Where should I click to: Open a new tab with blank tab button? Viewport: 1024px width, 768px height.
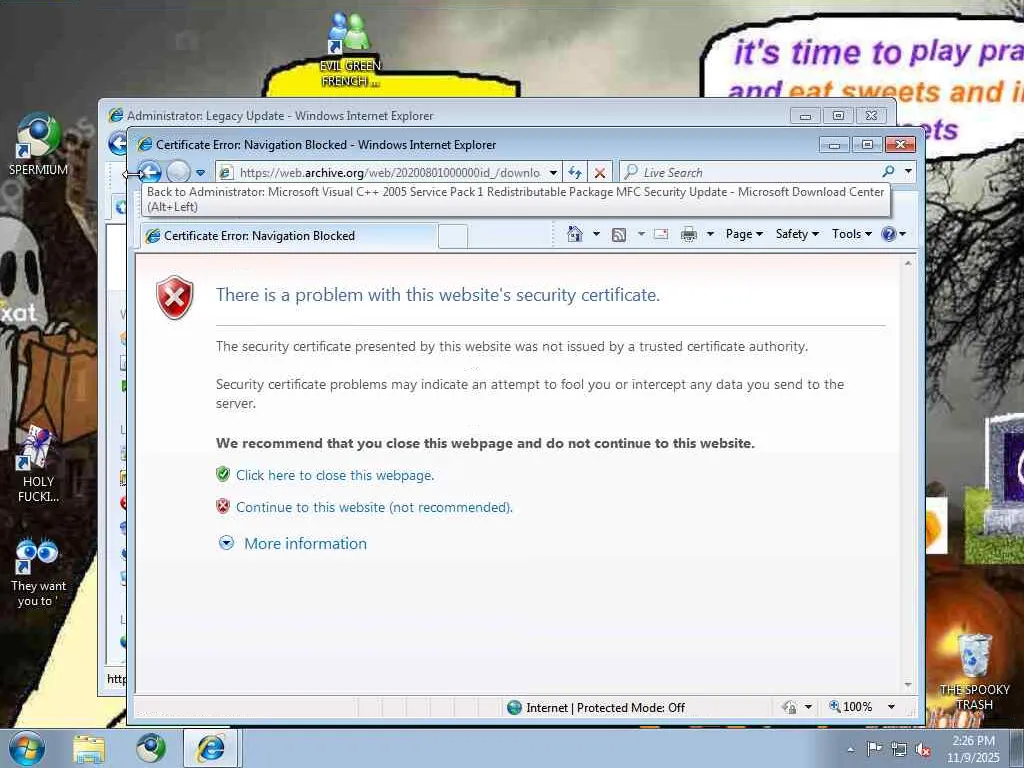coord(453,236)
